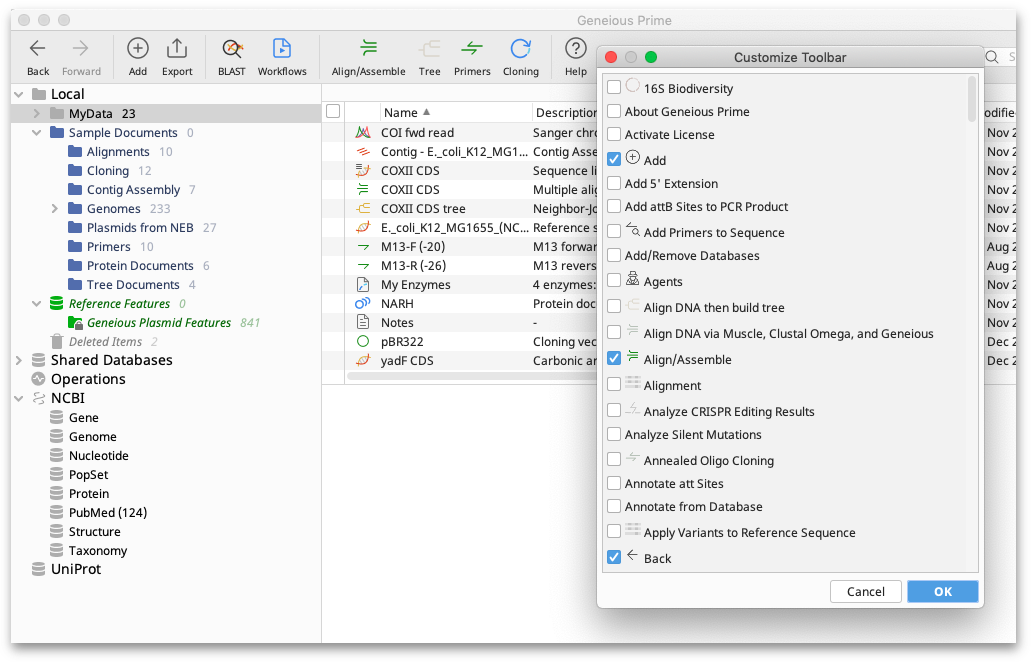Click the protein icon of NARH
This screenshot has width=1033, height=662.
[362, 304]
